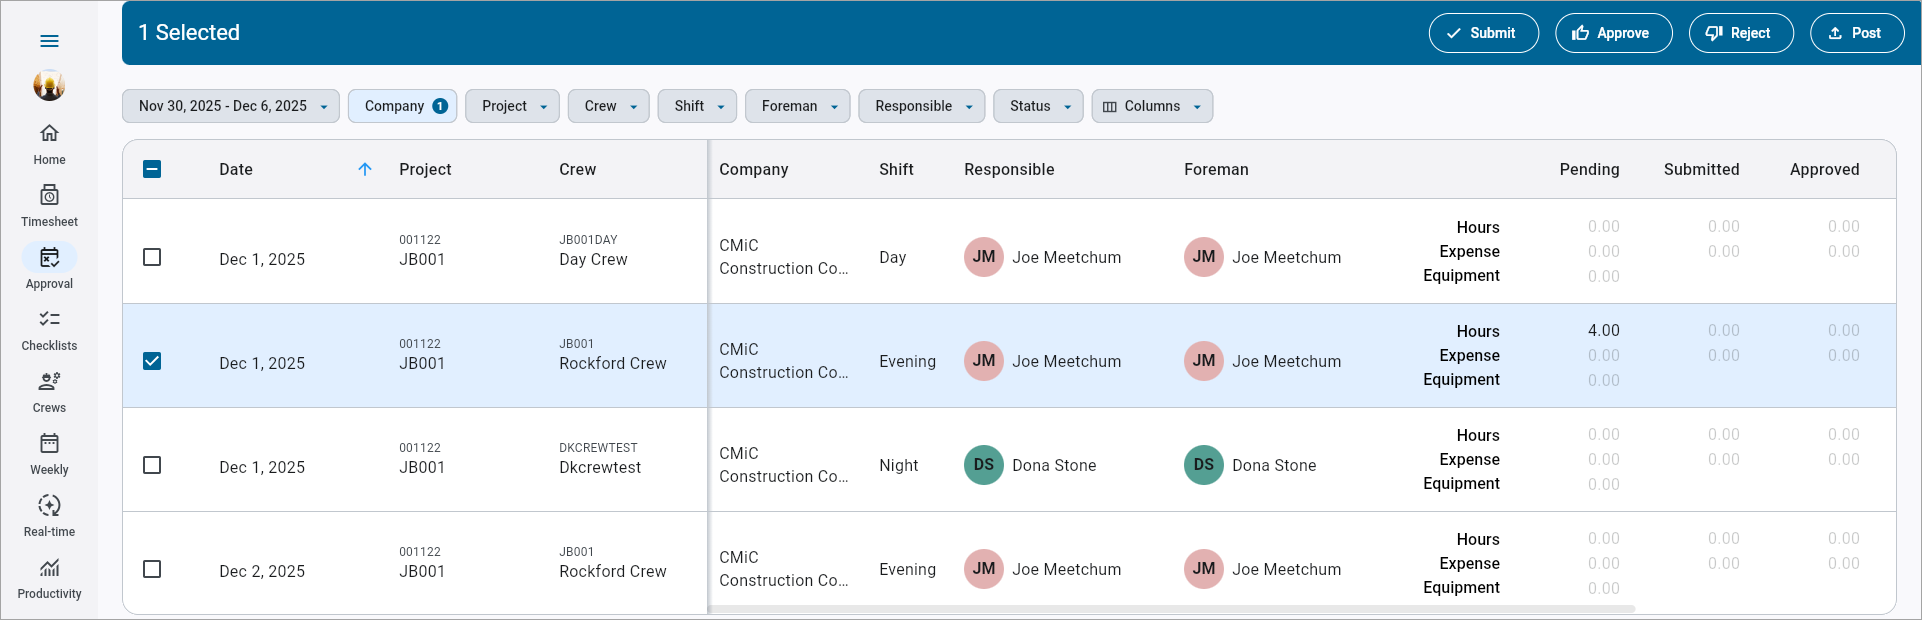Screen dimensions: 1922x620
Task: Click the Post button
Action: pos(1857,33)
